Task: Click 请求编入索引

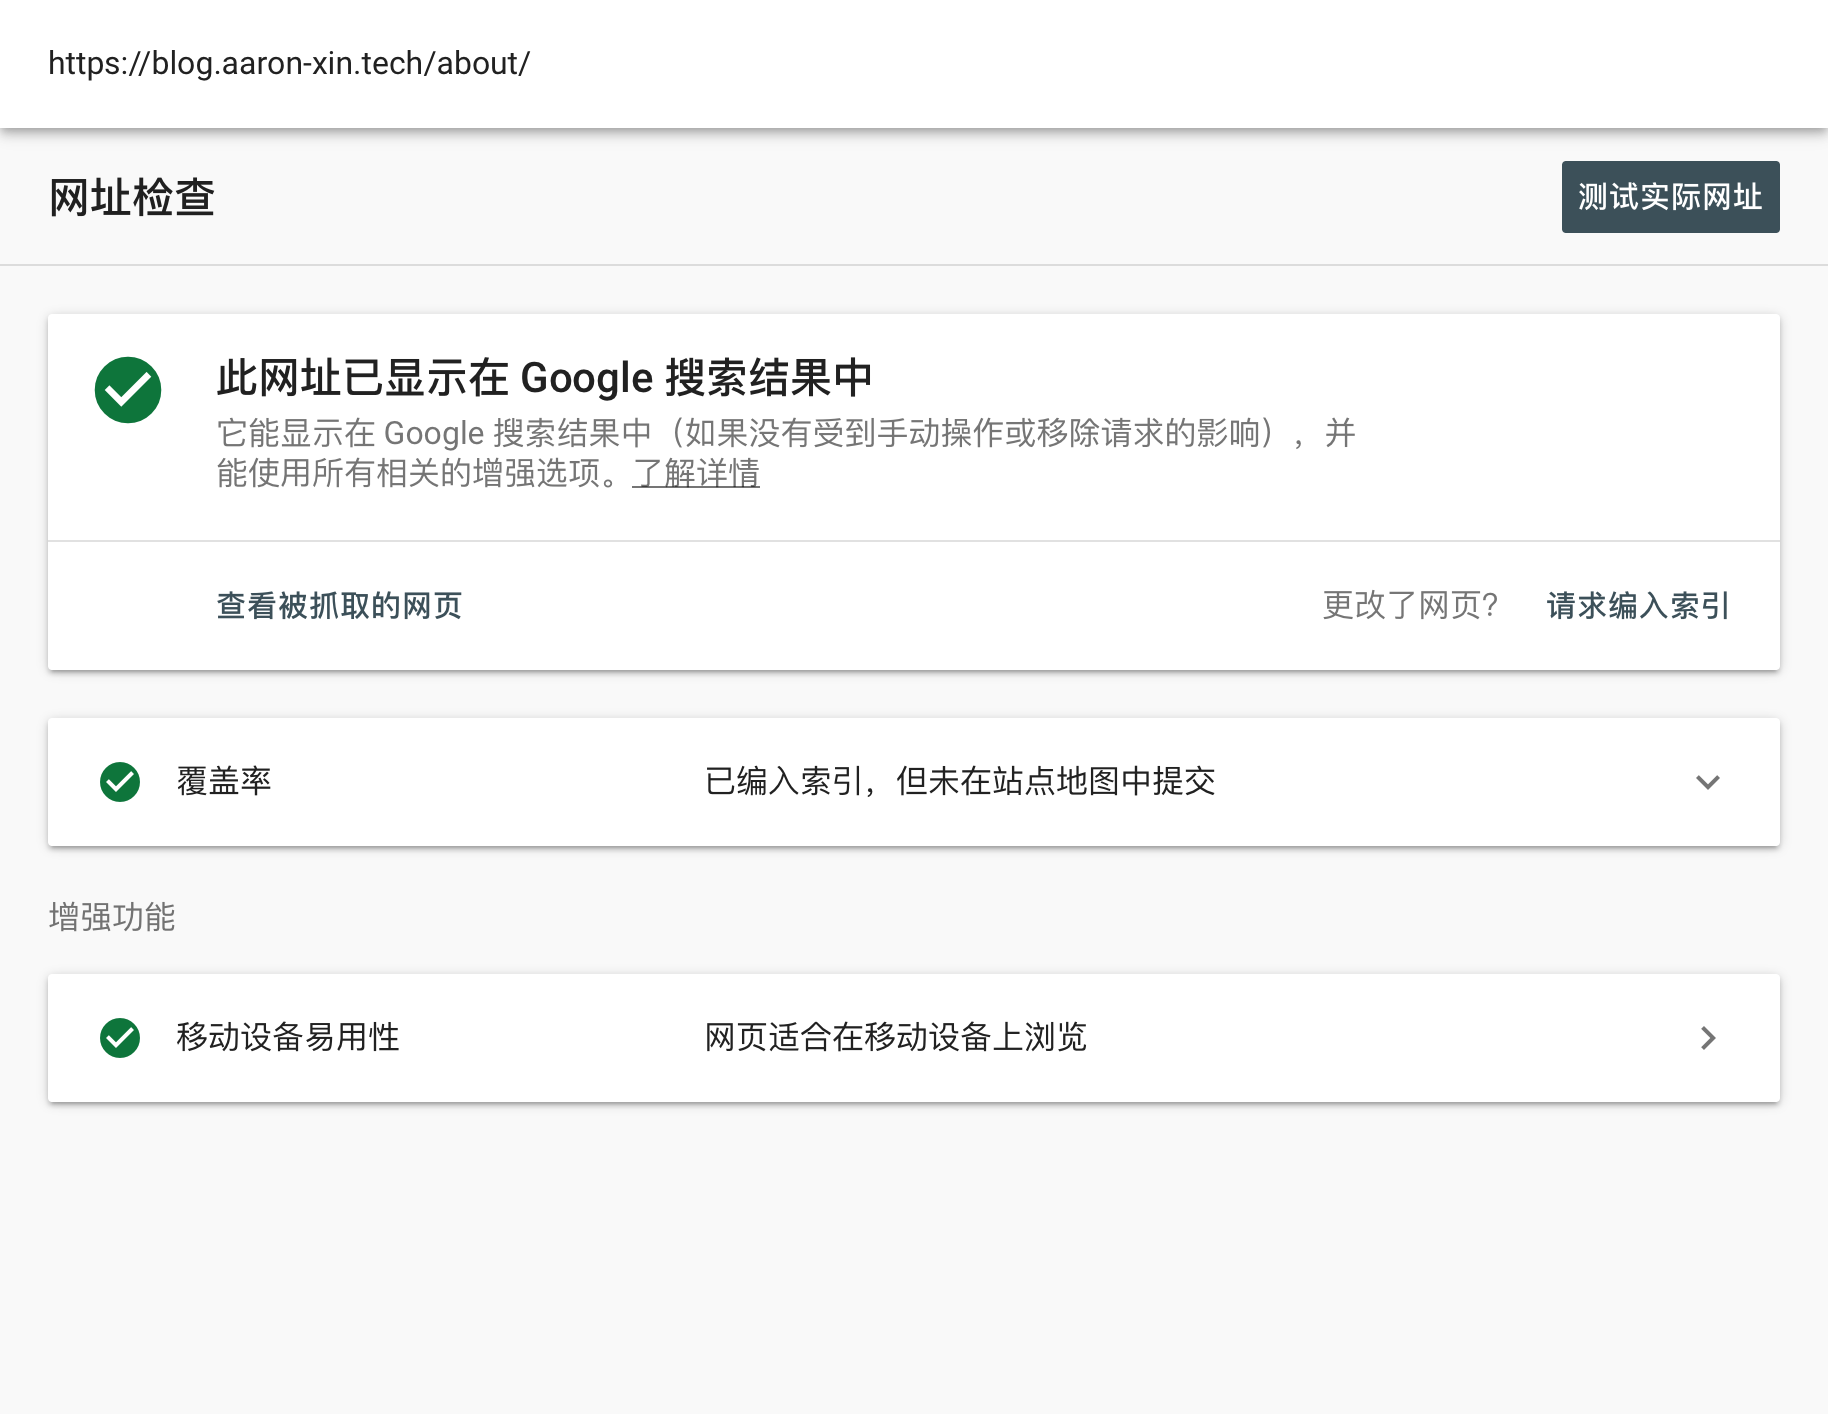Action: (x=1638, y=605)
